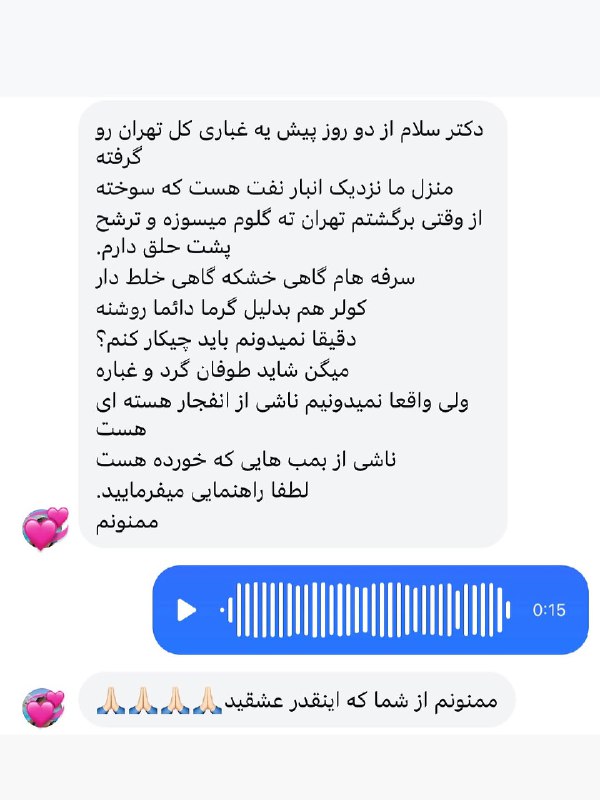Open the hearts avatar beside the thank-you reply
Viewport: 600px width, 800px height.
click(45, 707)
